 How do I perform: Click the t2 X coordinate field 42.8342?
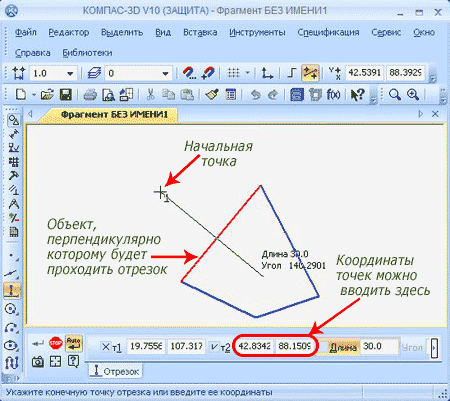coord(254,346)
